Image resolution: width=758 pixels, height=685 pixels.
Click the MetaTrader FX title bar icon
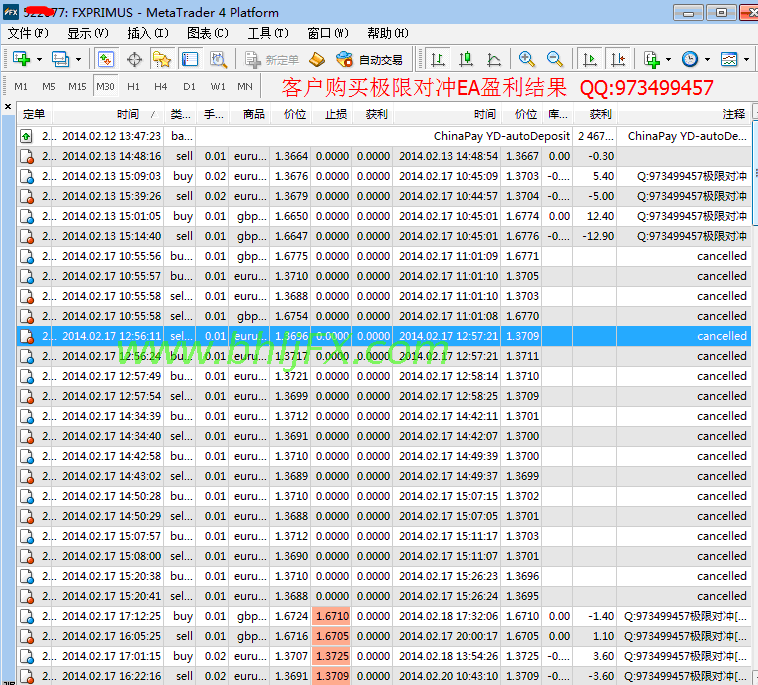click(11, 12)
